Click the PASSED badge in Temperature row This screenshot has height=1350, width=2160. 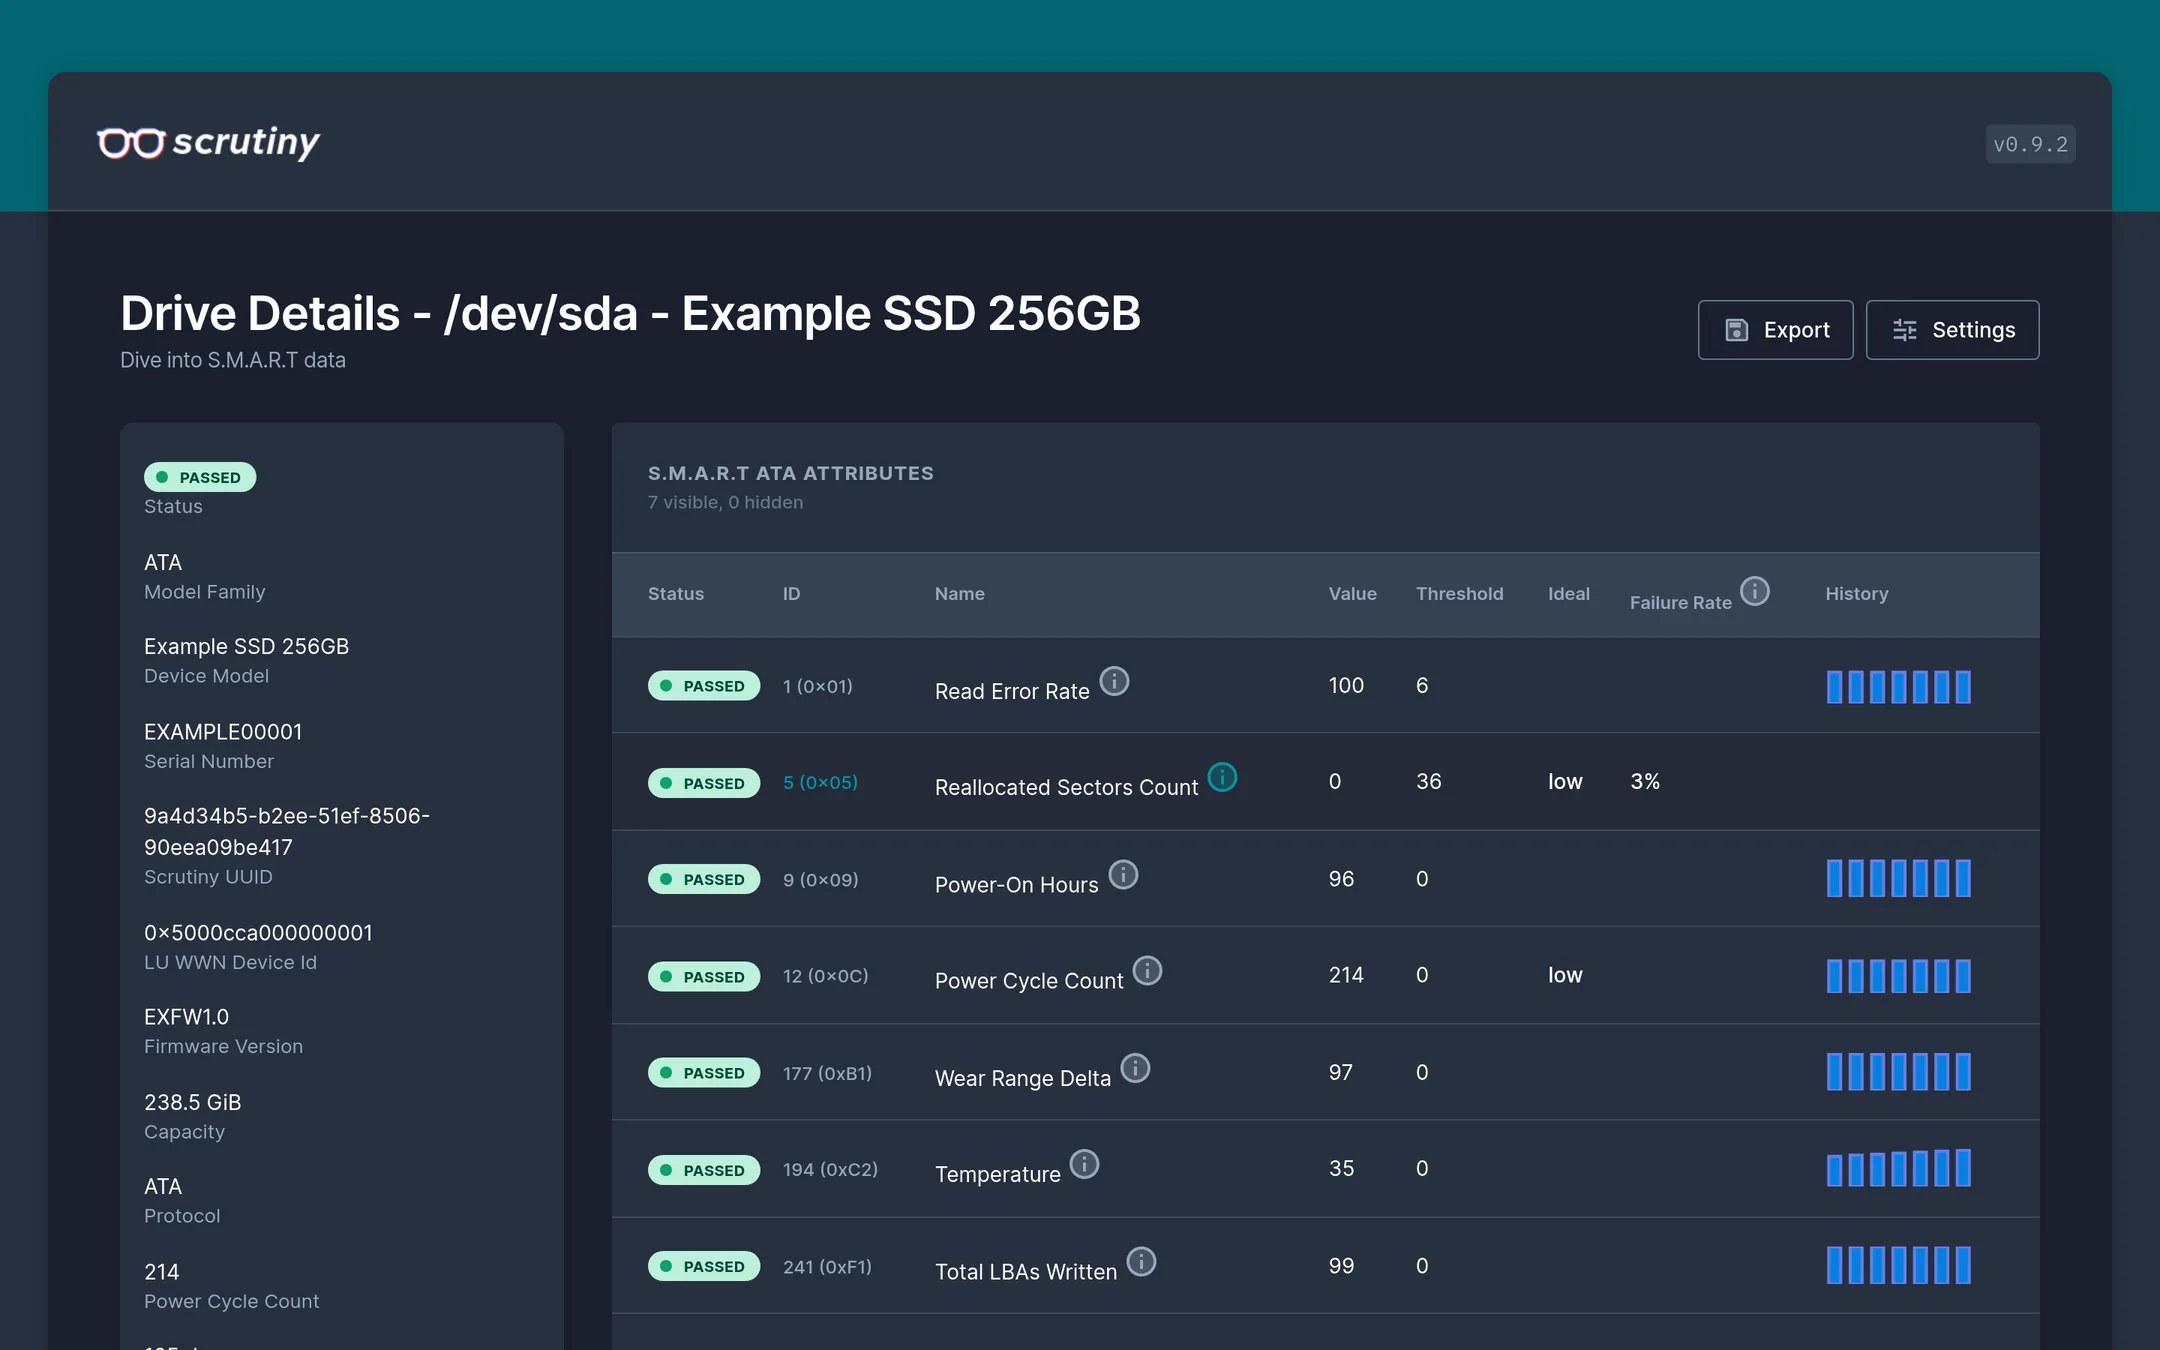704,1170
